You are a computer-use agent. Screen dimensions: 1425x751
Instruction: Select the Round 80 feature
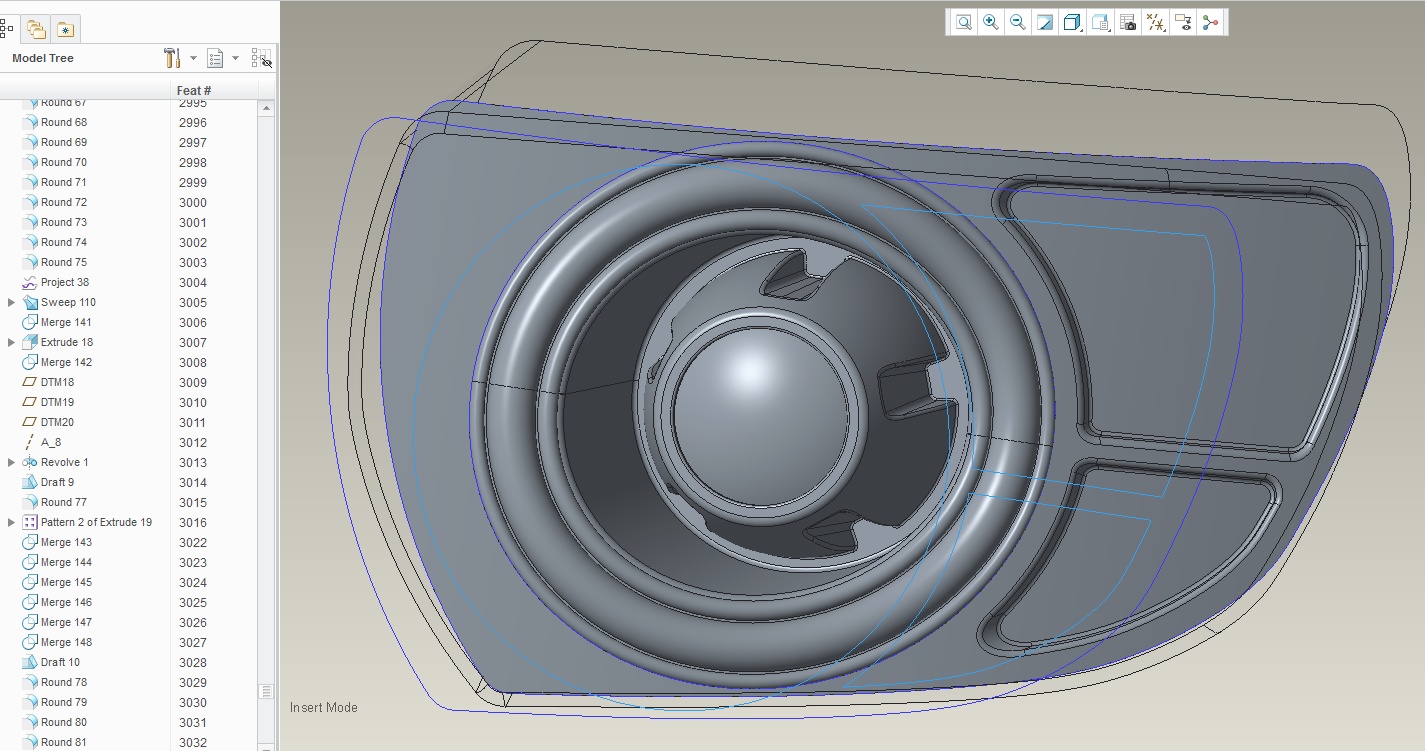(x=64, y=722)
